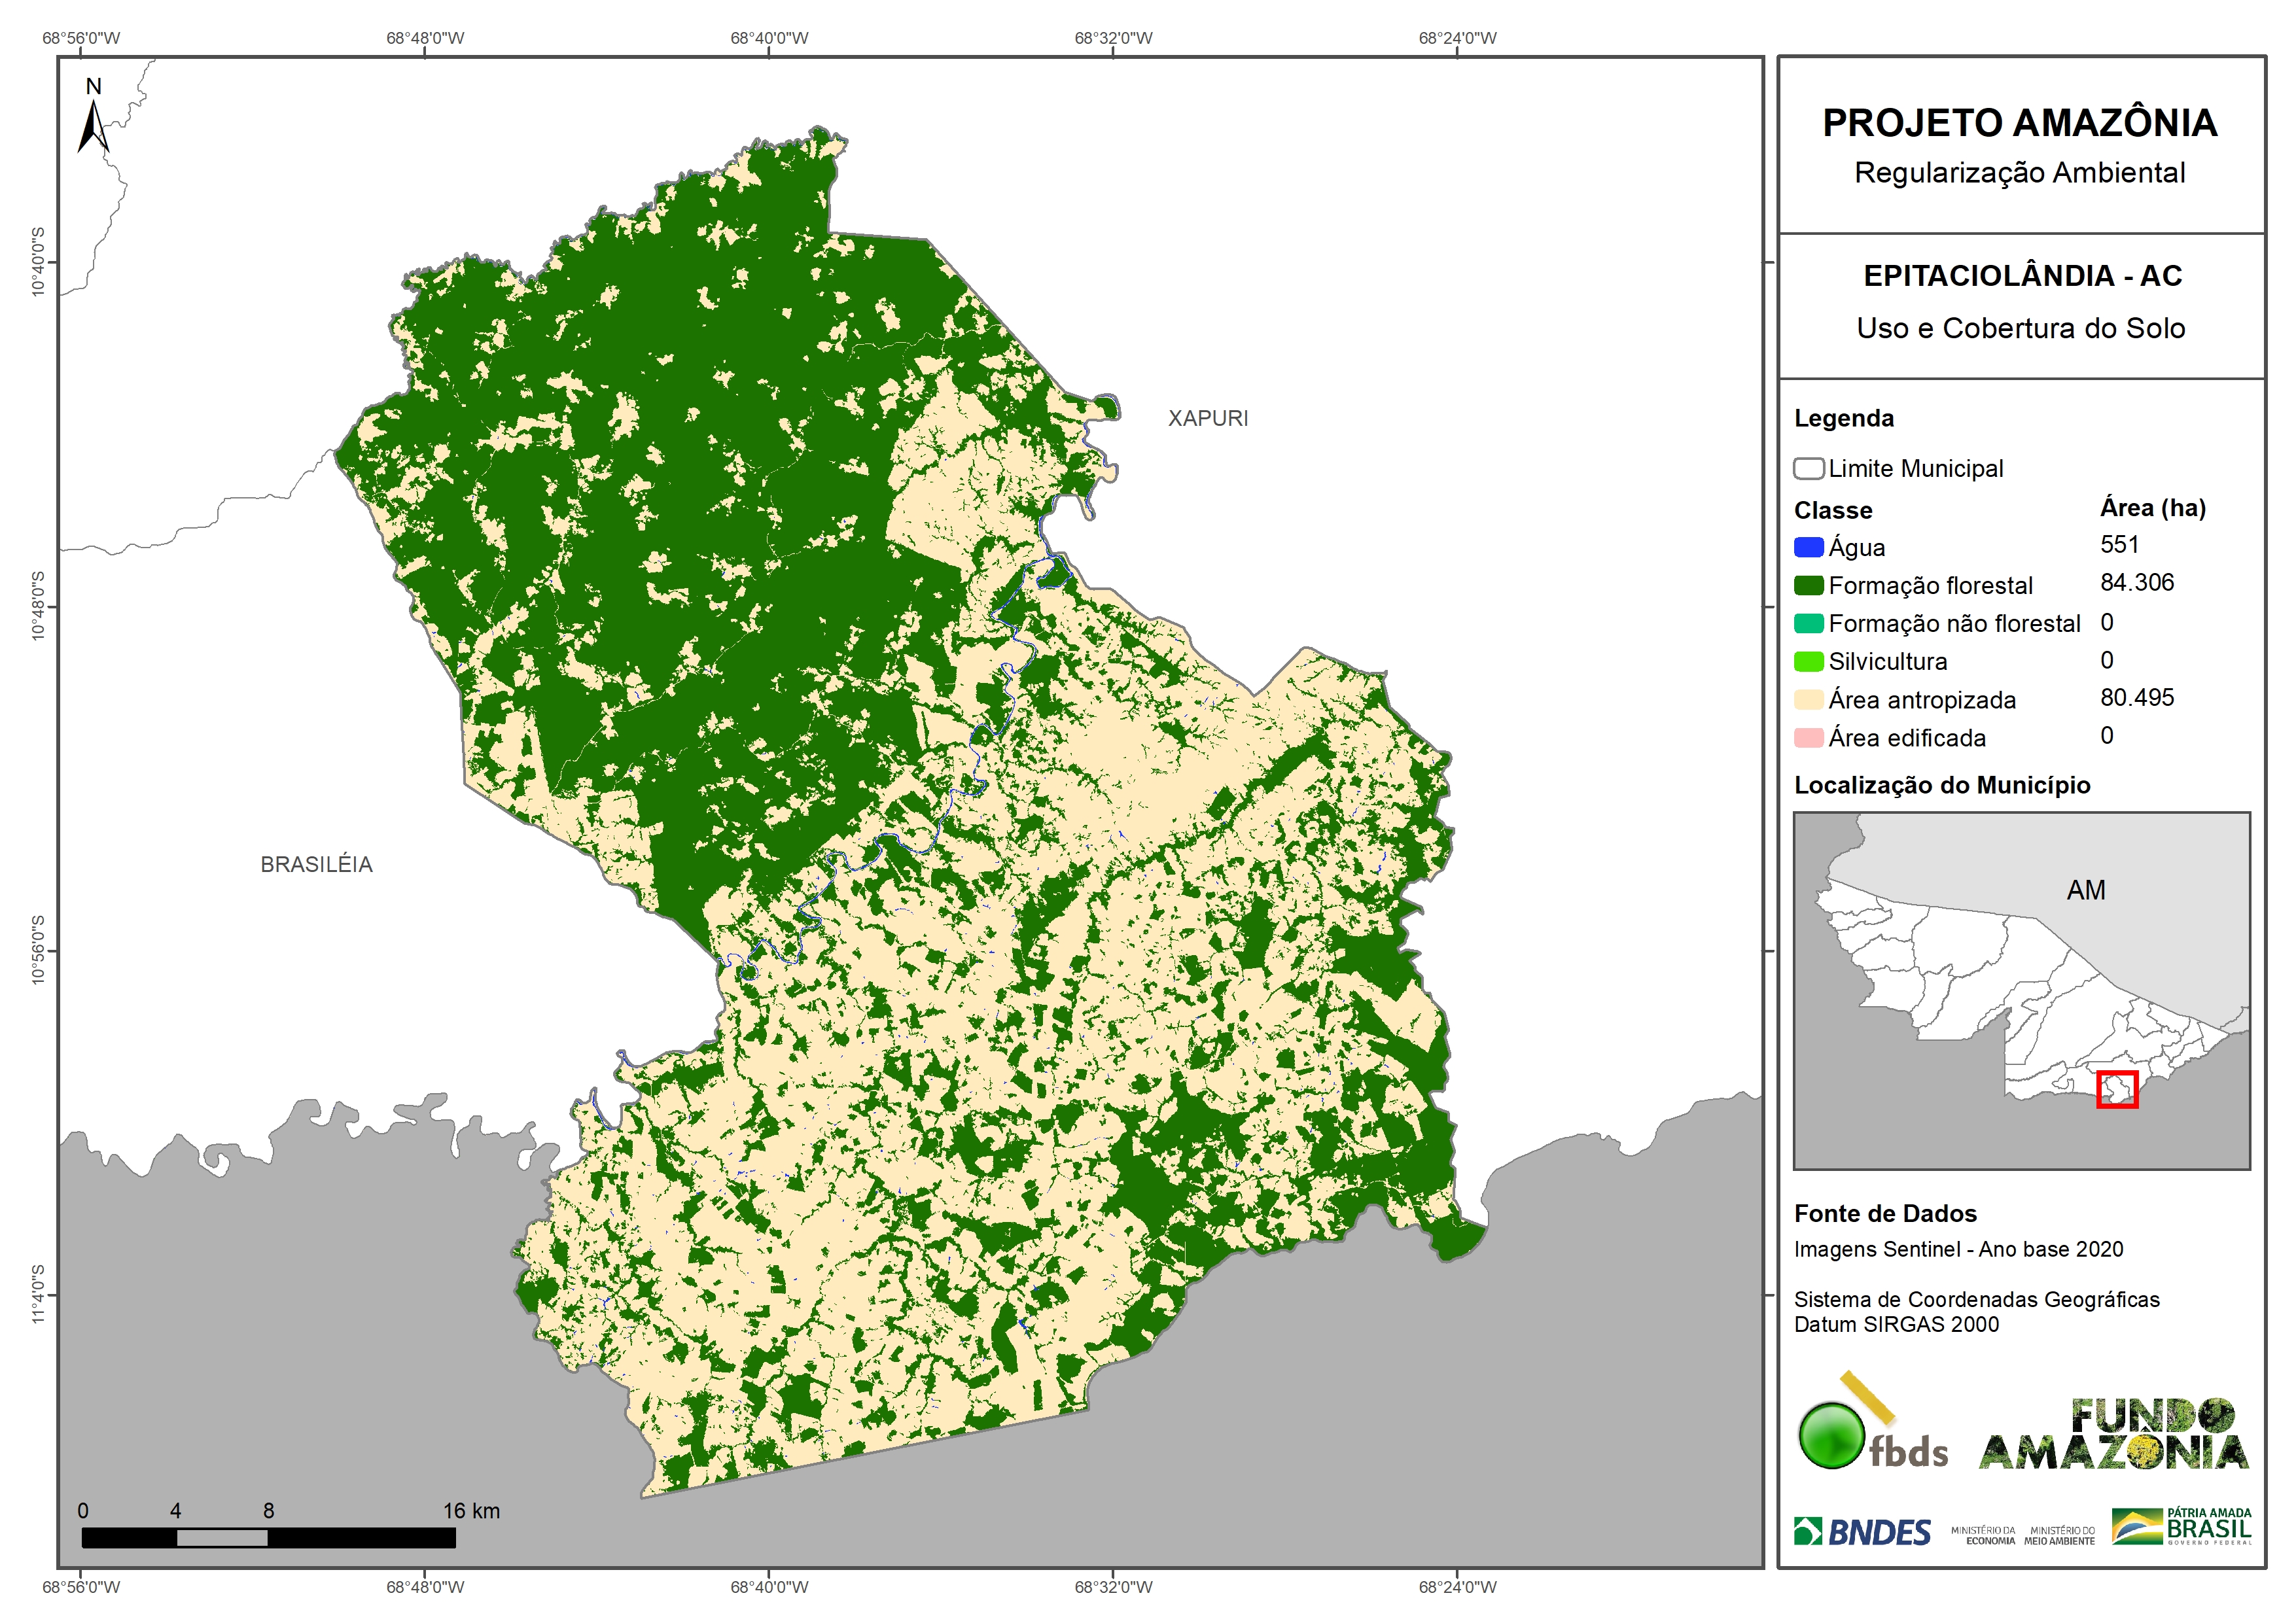The width and height of the screenshot is (2296, 1623).
Task: Click the Água blue legend swatch
Action: (x=1808, y=547)
